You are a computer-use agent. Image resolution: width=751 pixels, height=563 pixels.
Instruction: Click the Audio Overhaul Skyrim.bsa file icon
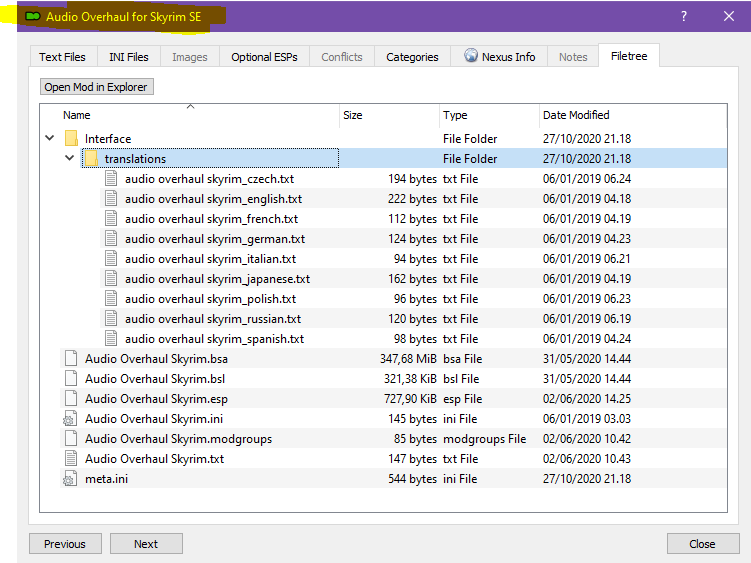[x=71, y=359]
